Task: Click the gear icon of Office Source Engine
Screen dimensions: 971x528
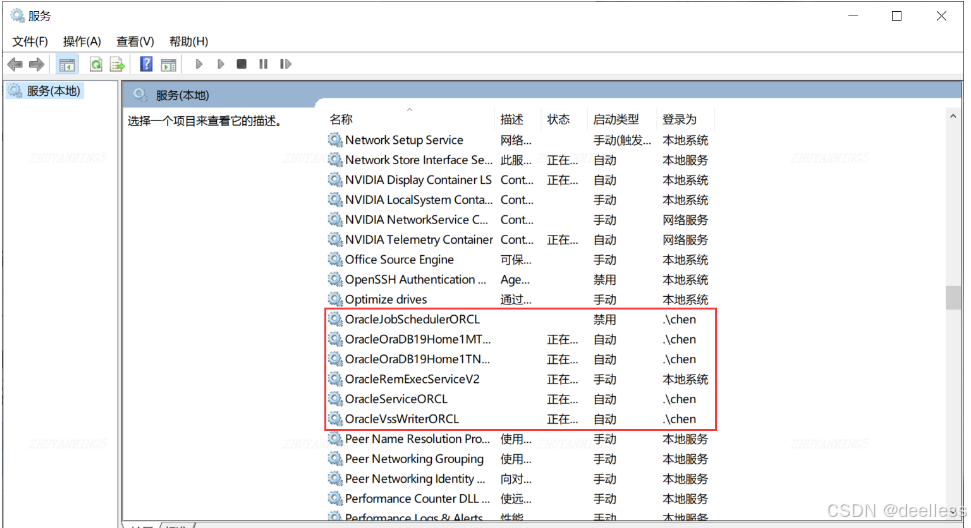Action: tap(335, 259)
